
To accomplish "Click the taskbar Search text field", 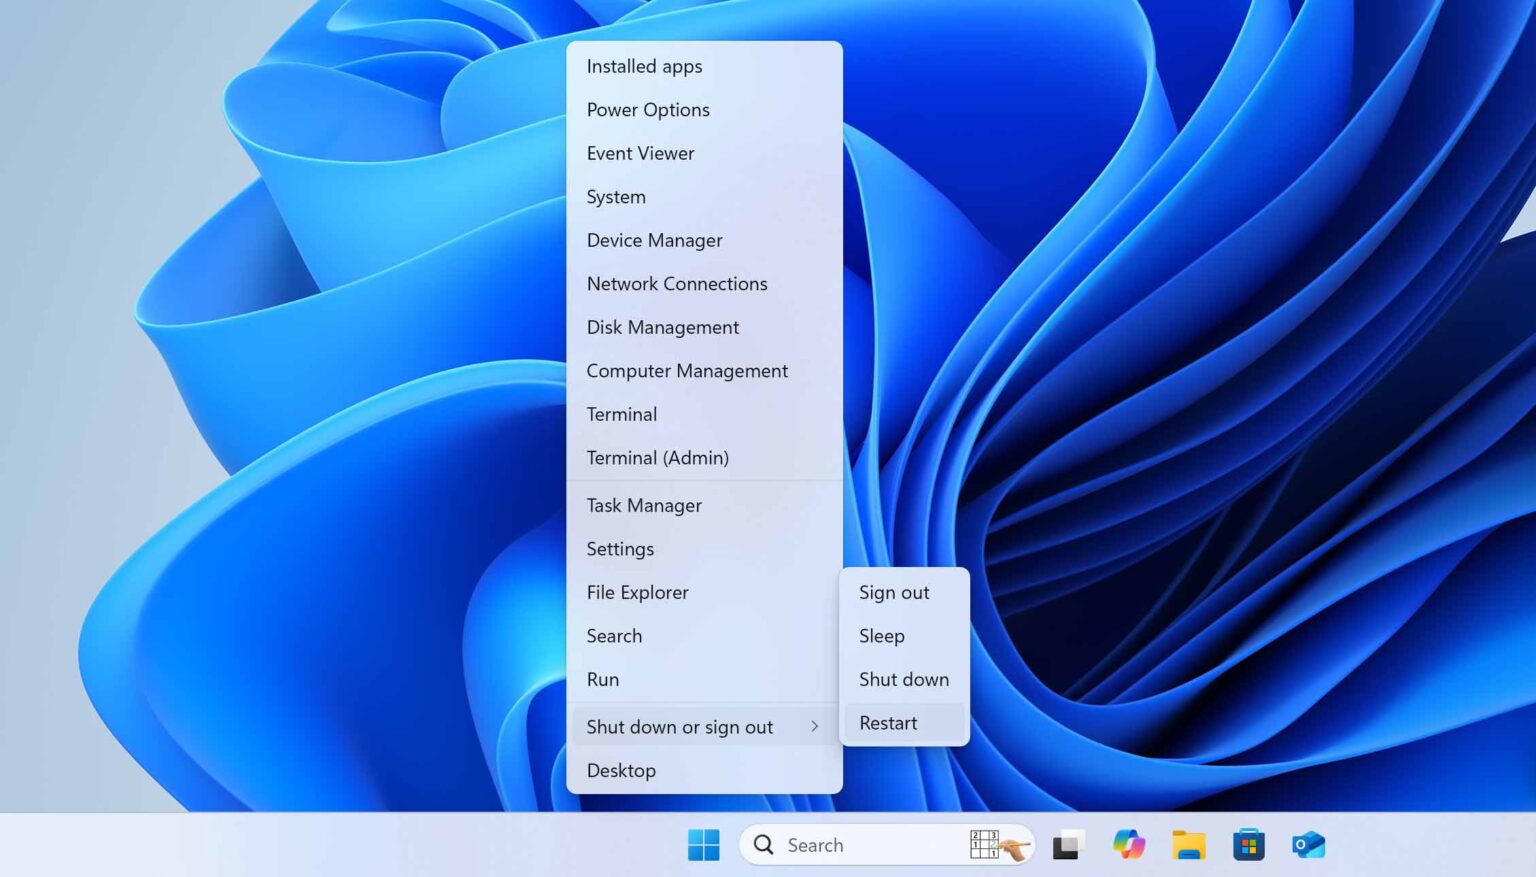I will click(860, 845).
